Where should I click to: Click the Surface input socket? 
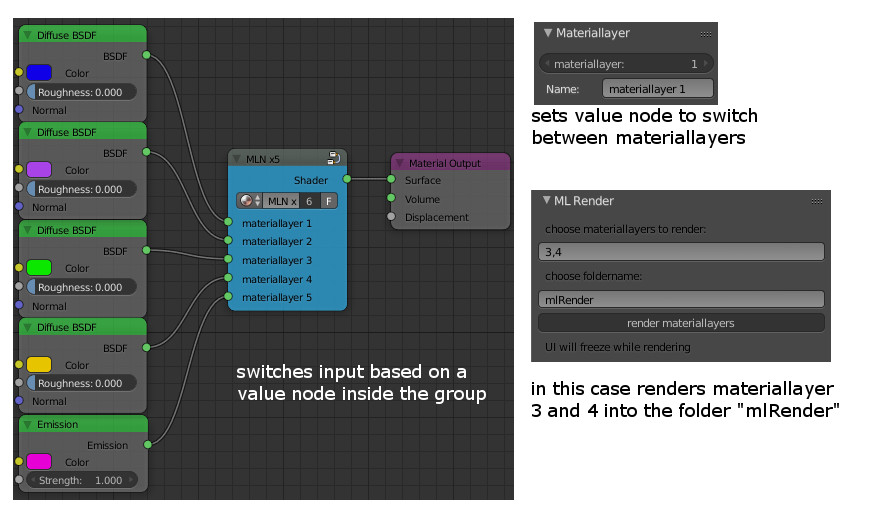(x=391, y=179)
